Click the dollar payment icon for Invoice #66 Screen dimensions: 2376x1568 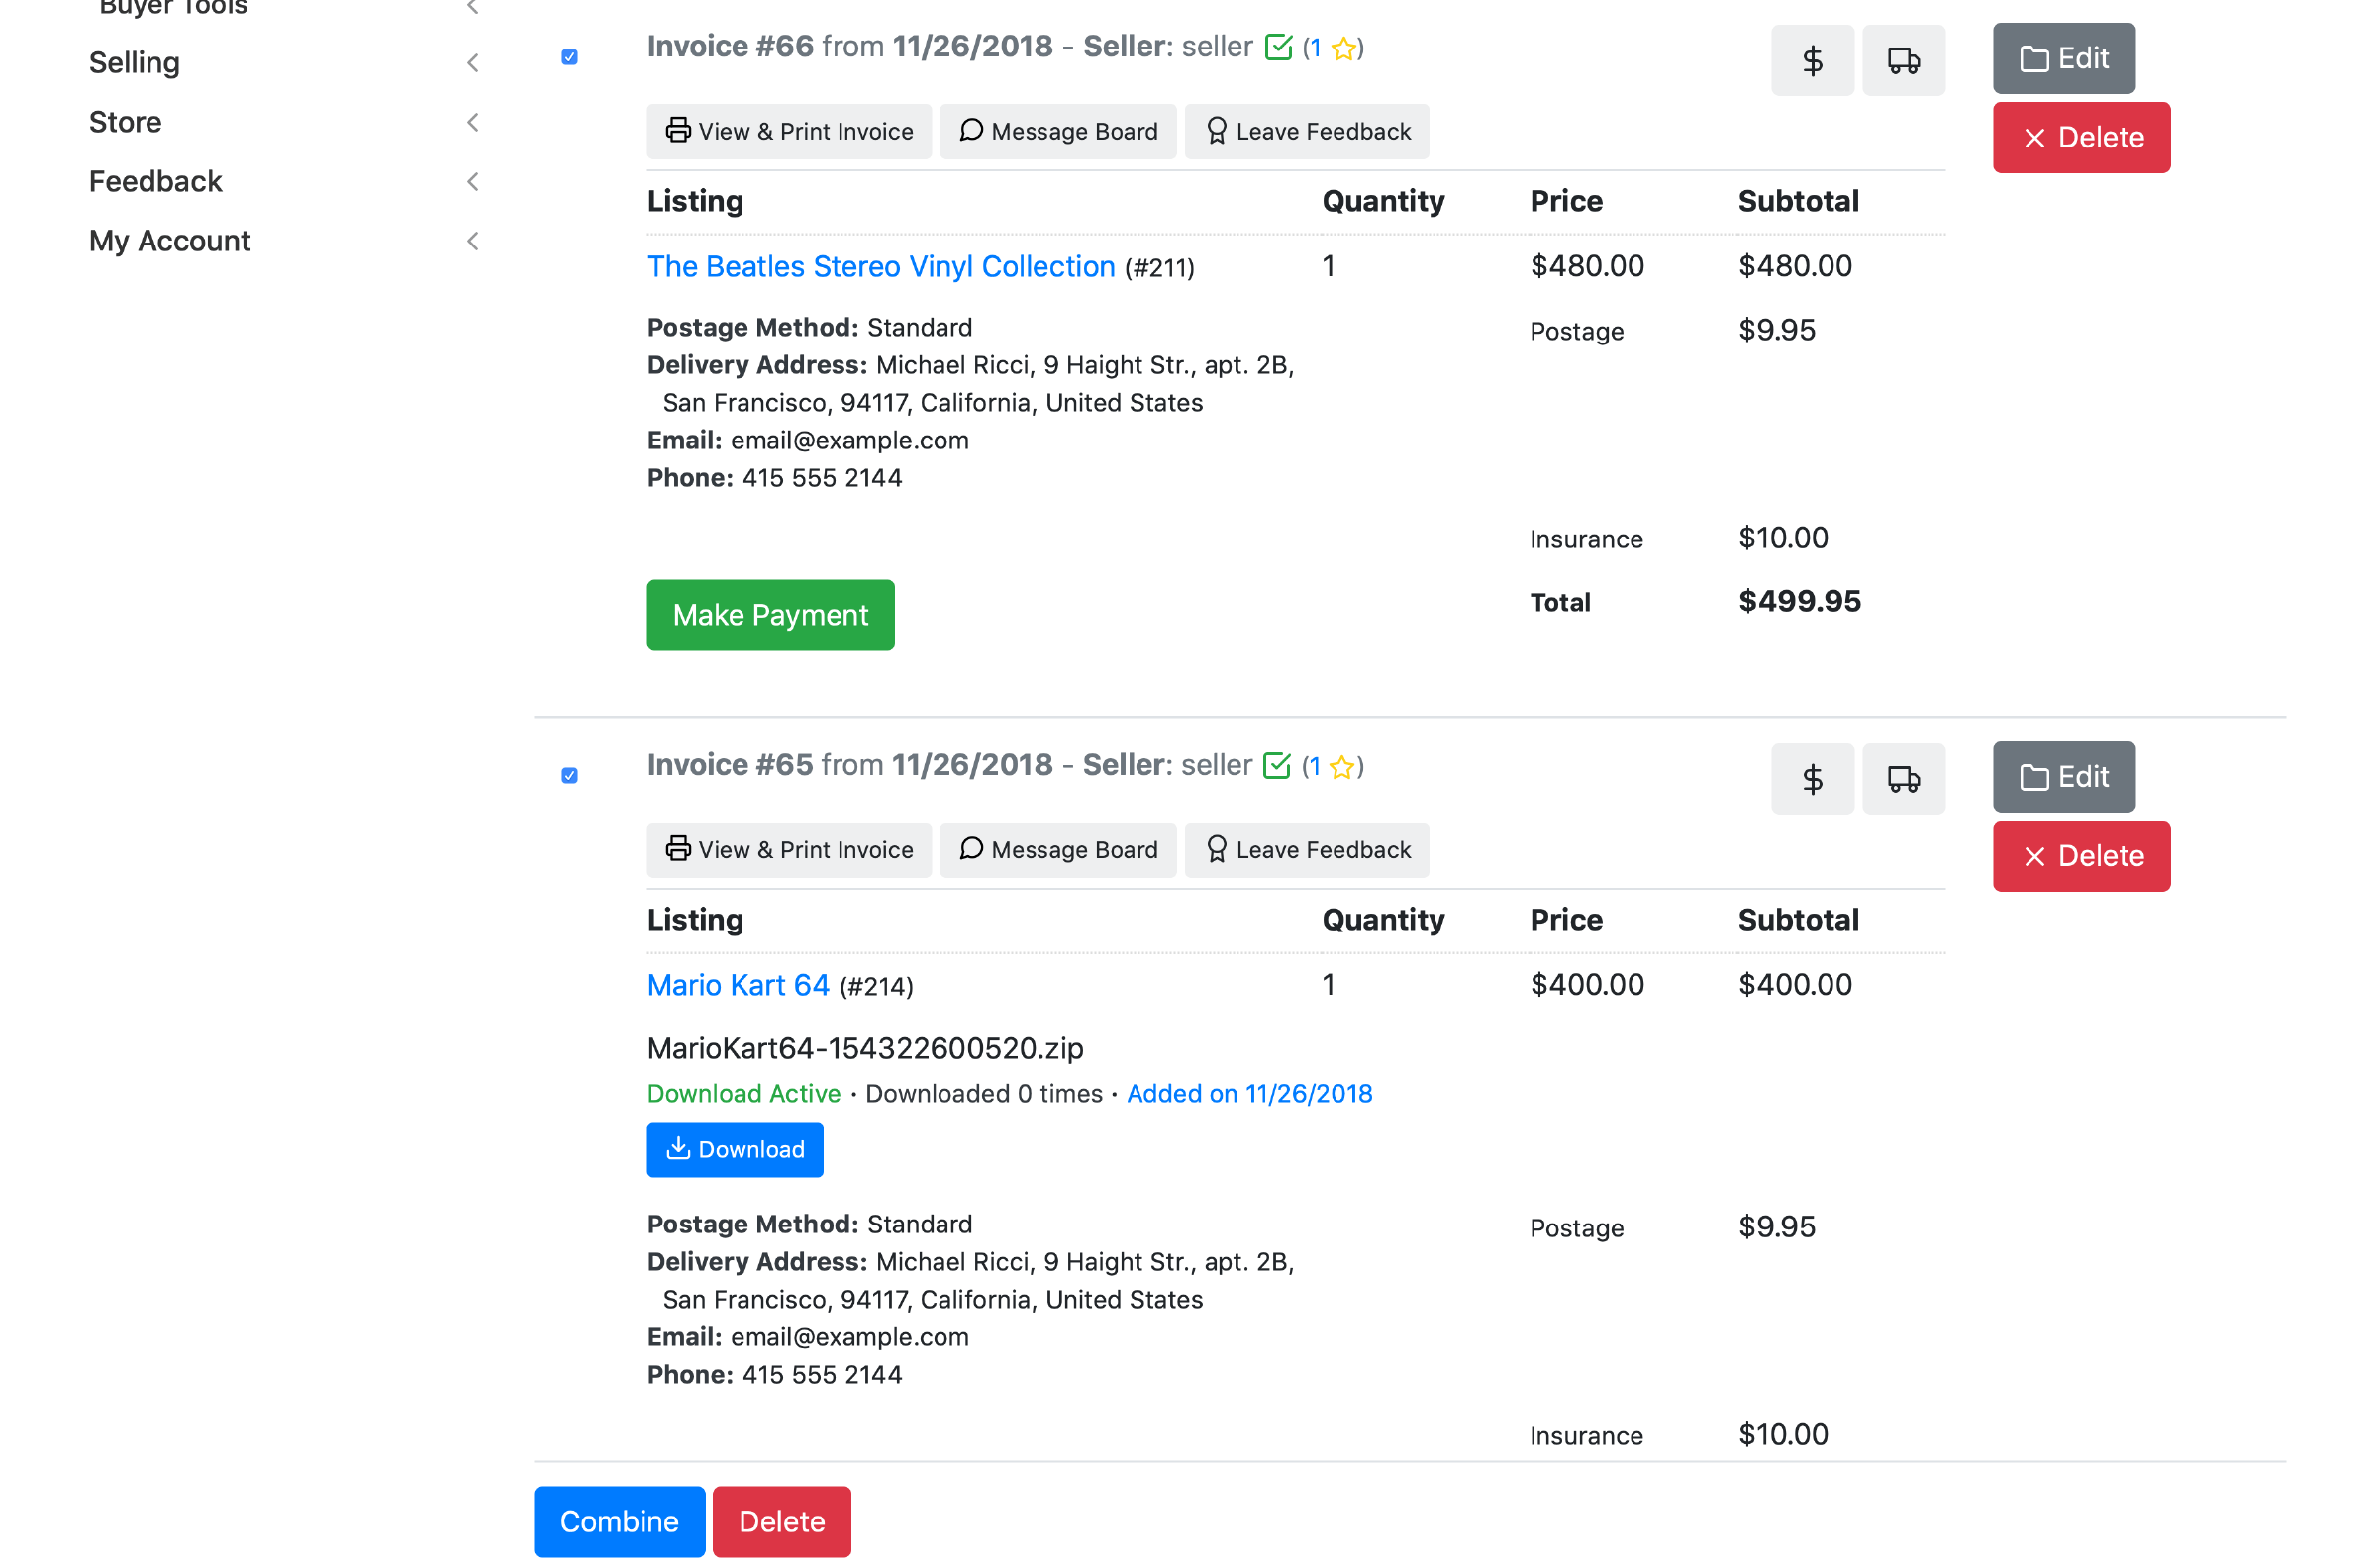click(x=1811, y=61)
